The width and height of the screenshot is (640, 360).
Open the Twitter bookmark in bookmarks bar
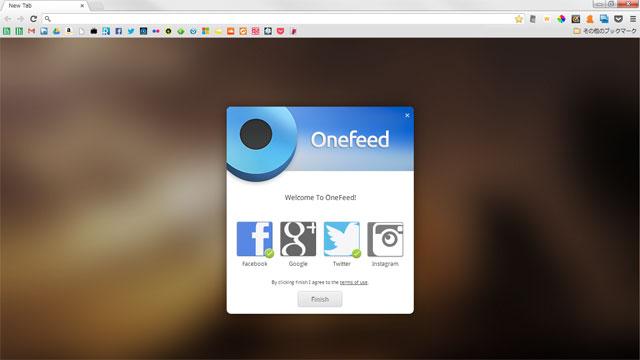131,31
